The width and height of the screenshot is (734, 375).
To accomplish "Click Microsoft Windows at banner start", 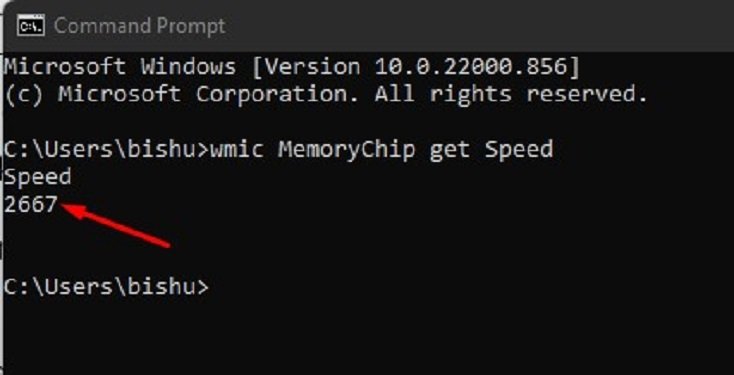I will (x=120, y=67).
